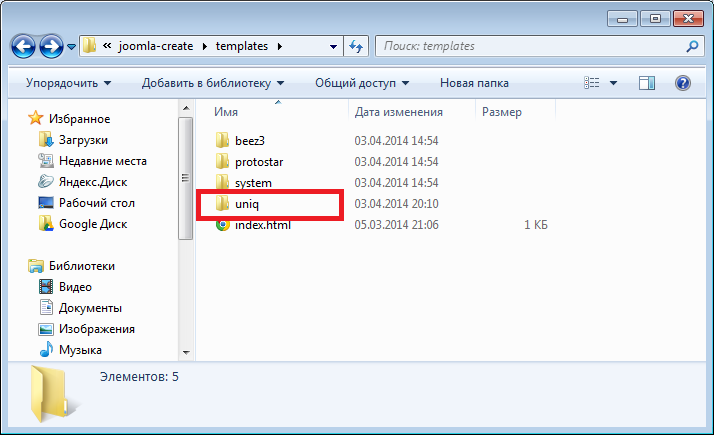
Task: Open the Упорядочить dropdown menu
Action: tap(68, 83)
